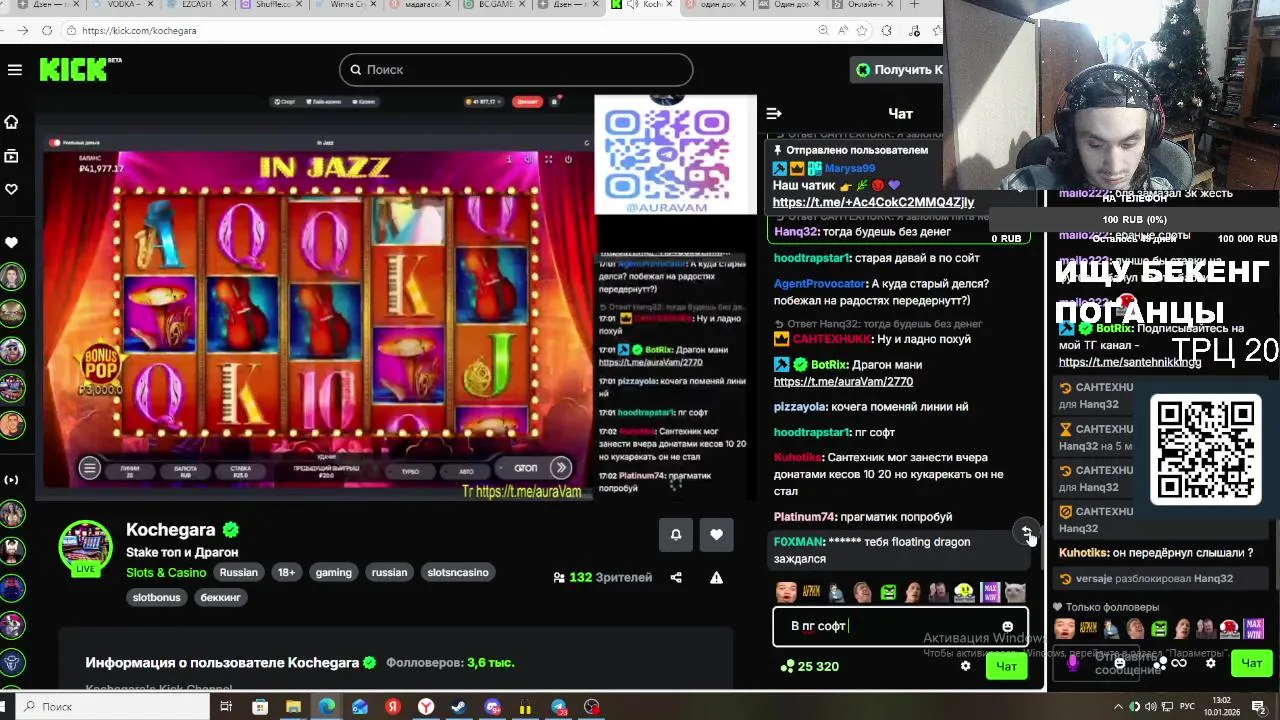This screenshot has height=720, width=1280.
Task: Click the slot game STOP button
Action: point(525,468)
